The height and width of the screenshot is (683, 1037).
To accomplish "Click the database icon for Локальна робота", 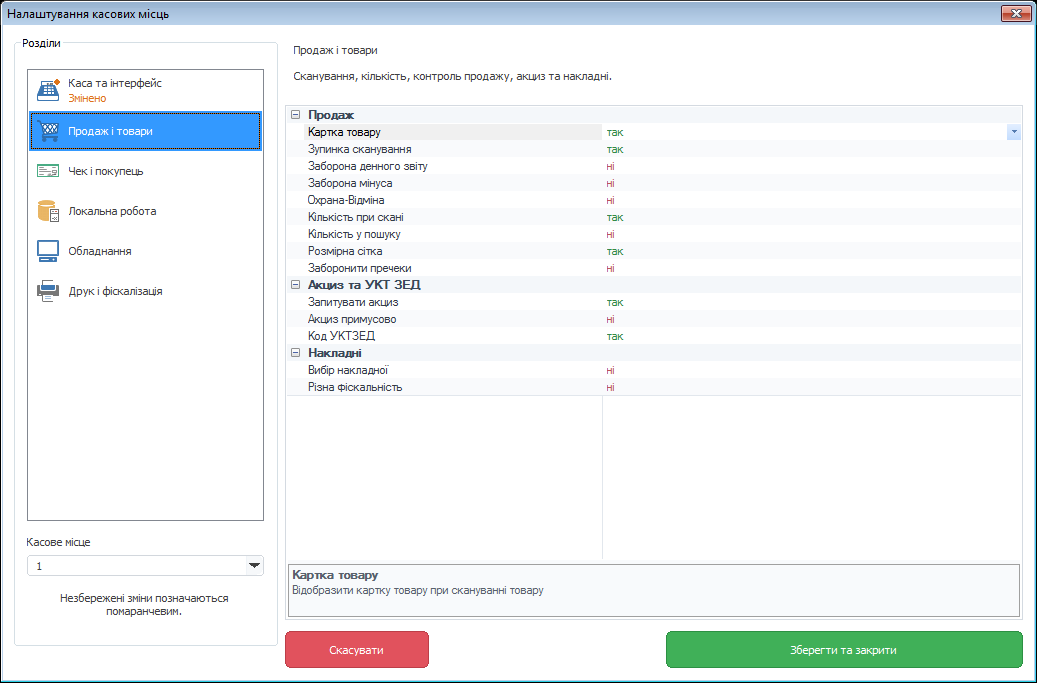I will [48, 211].
